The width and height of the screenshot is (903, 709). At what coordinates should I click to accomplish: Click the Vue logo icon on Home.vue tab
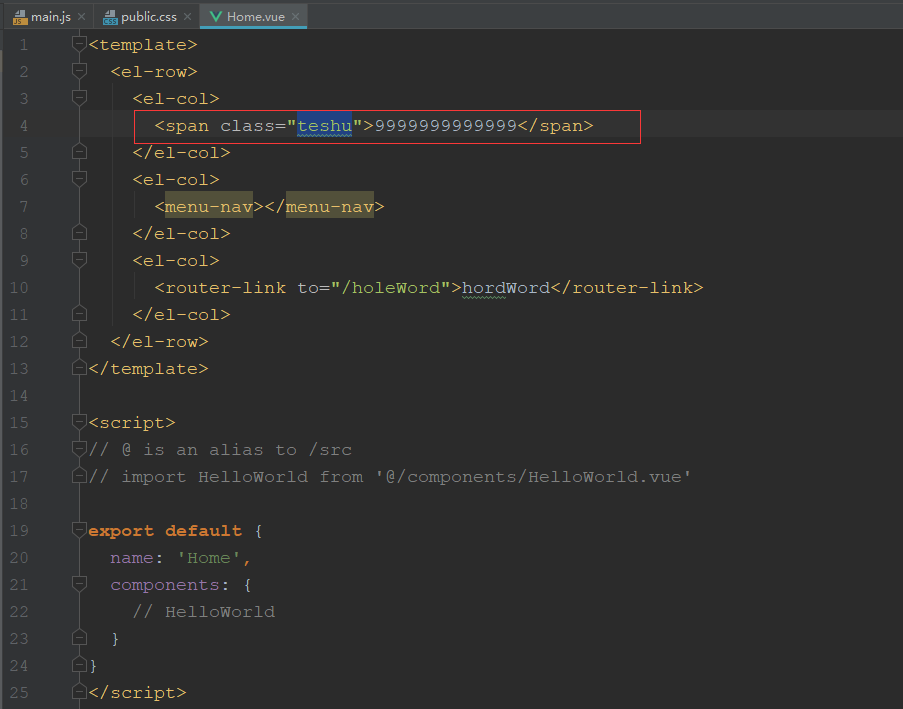click(215, 17)
